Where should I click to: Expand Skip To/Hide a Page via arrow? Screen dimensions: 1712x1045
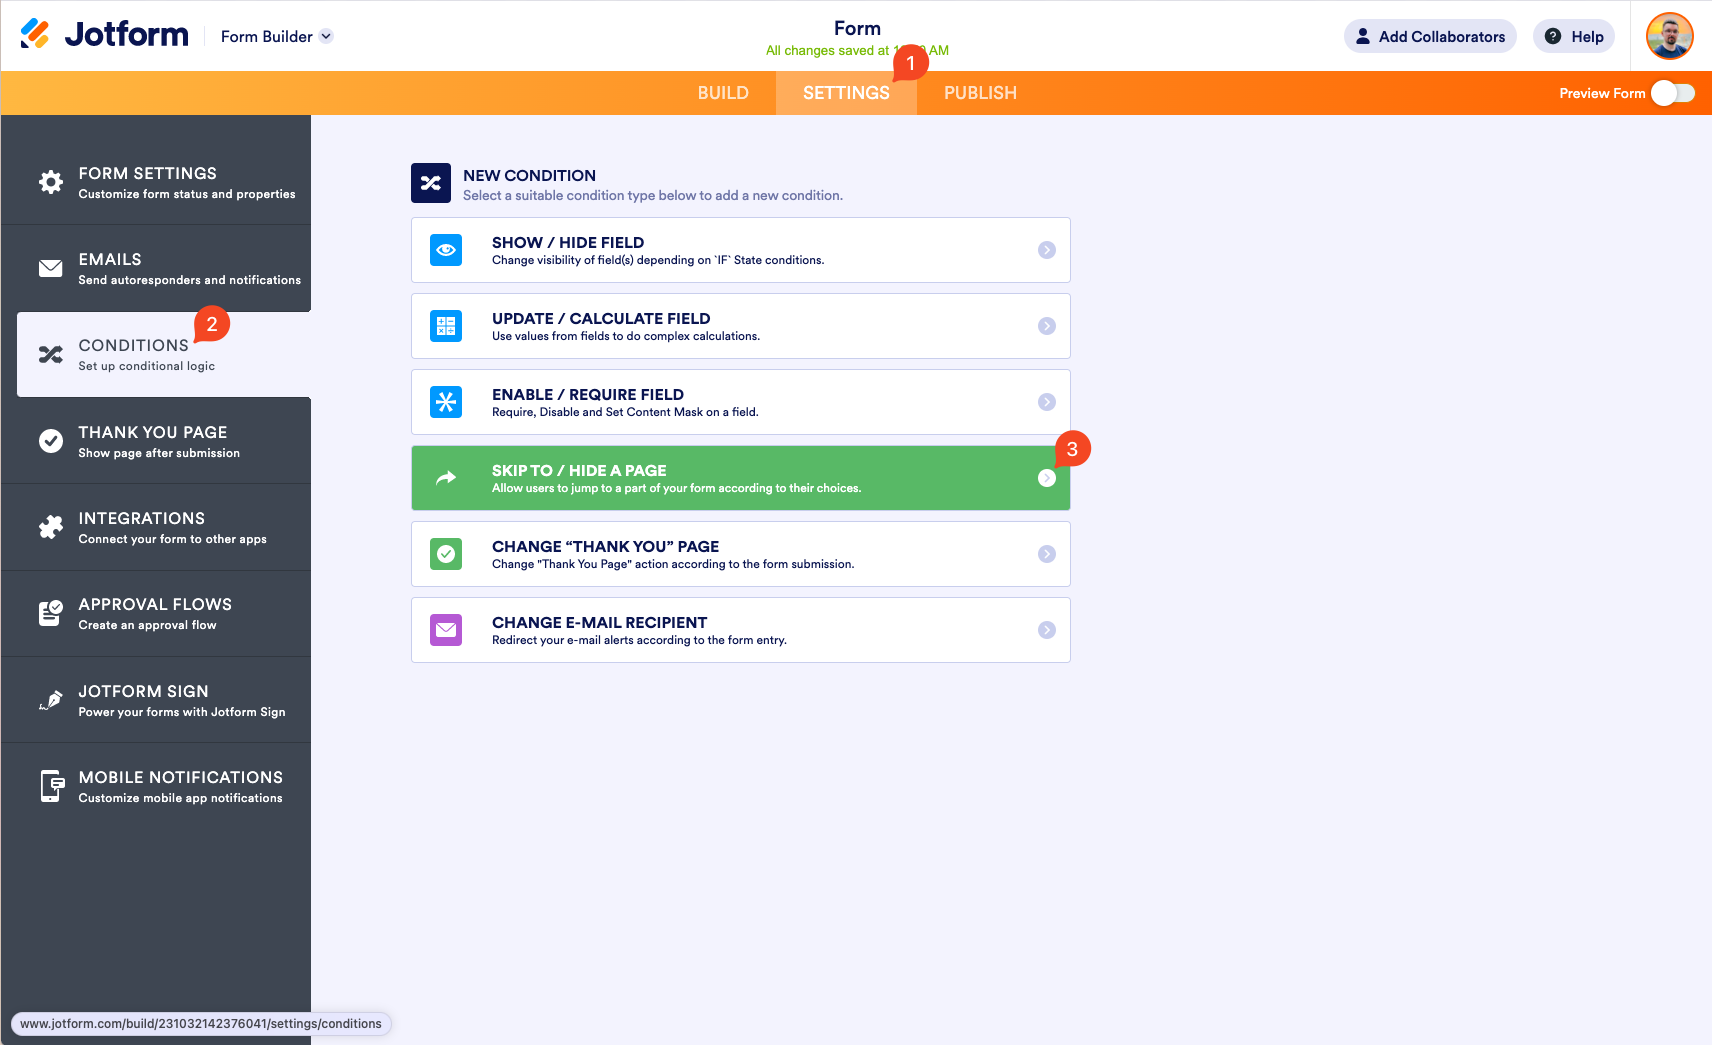coord(1047,478)
